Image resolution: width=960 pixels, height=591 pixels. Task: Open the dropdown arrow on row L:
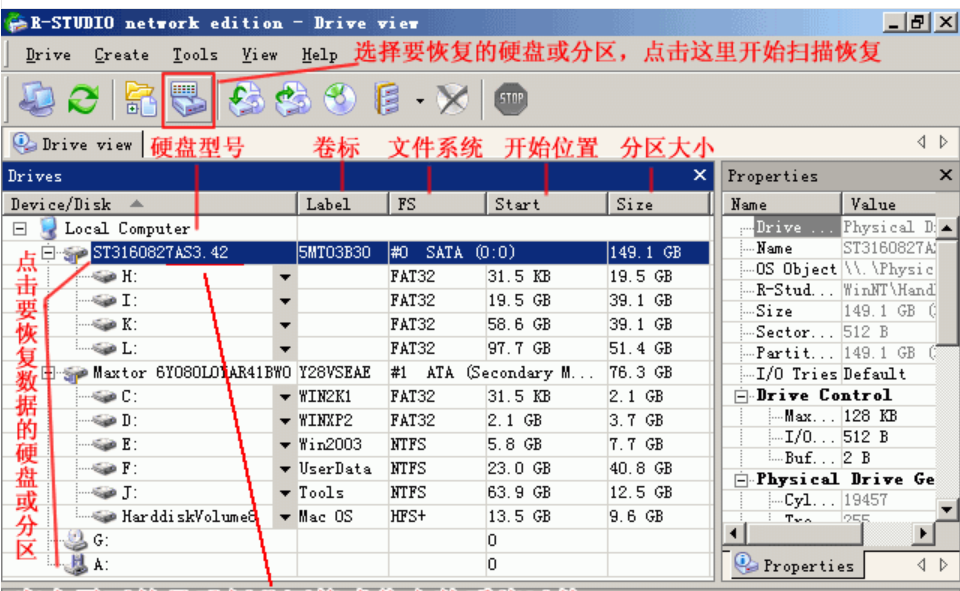point(285,349)
